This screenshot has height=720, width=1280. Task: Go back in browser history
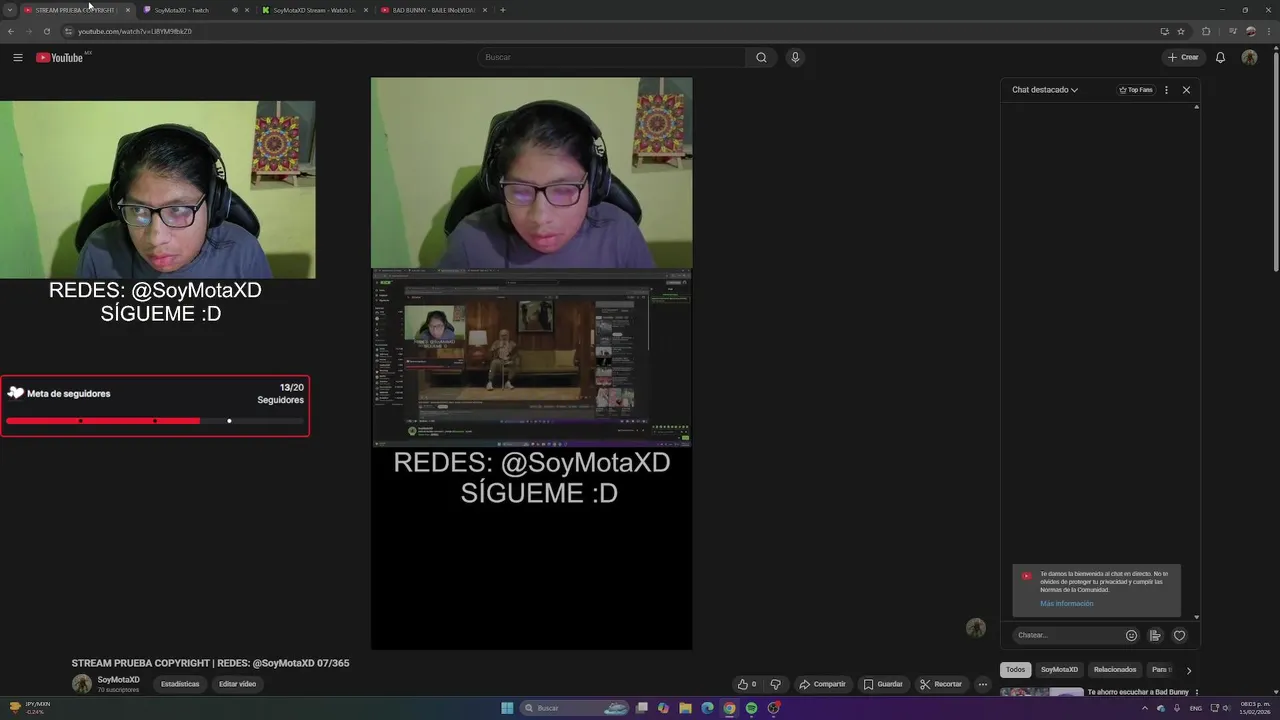[x=11, y=31]
